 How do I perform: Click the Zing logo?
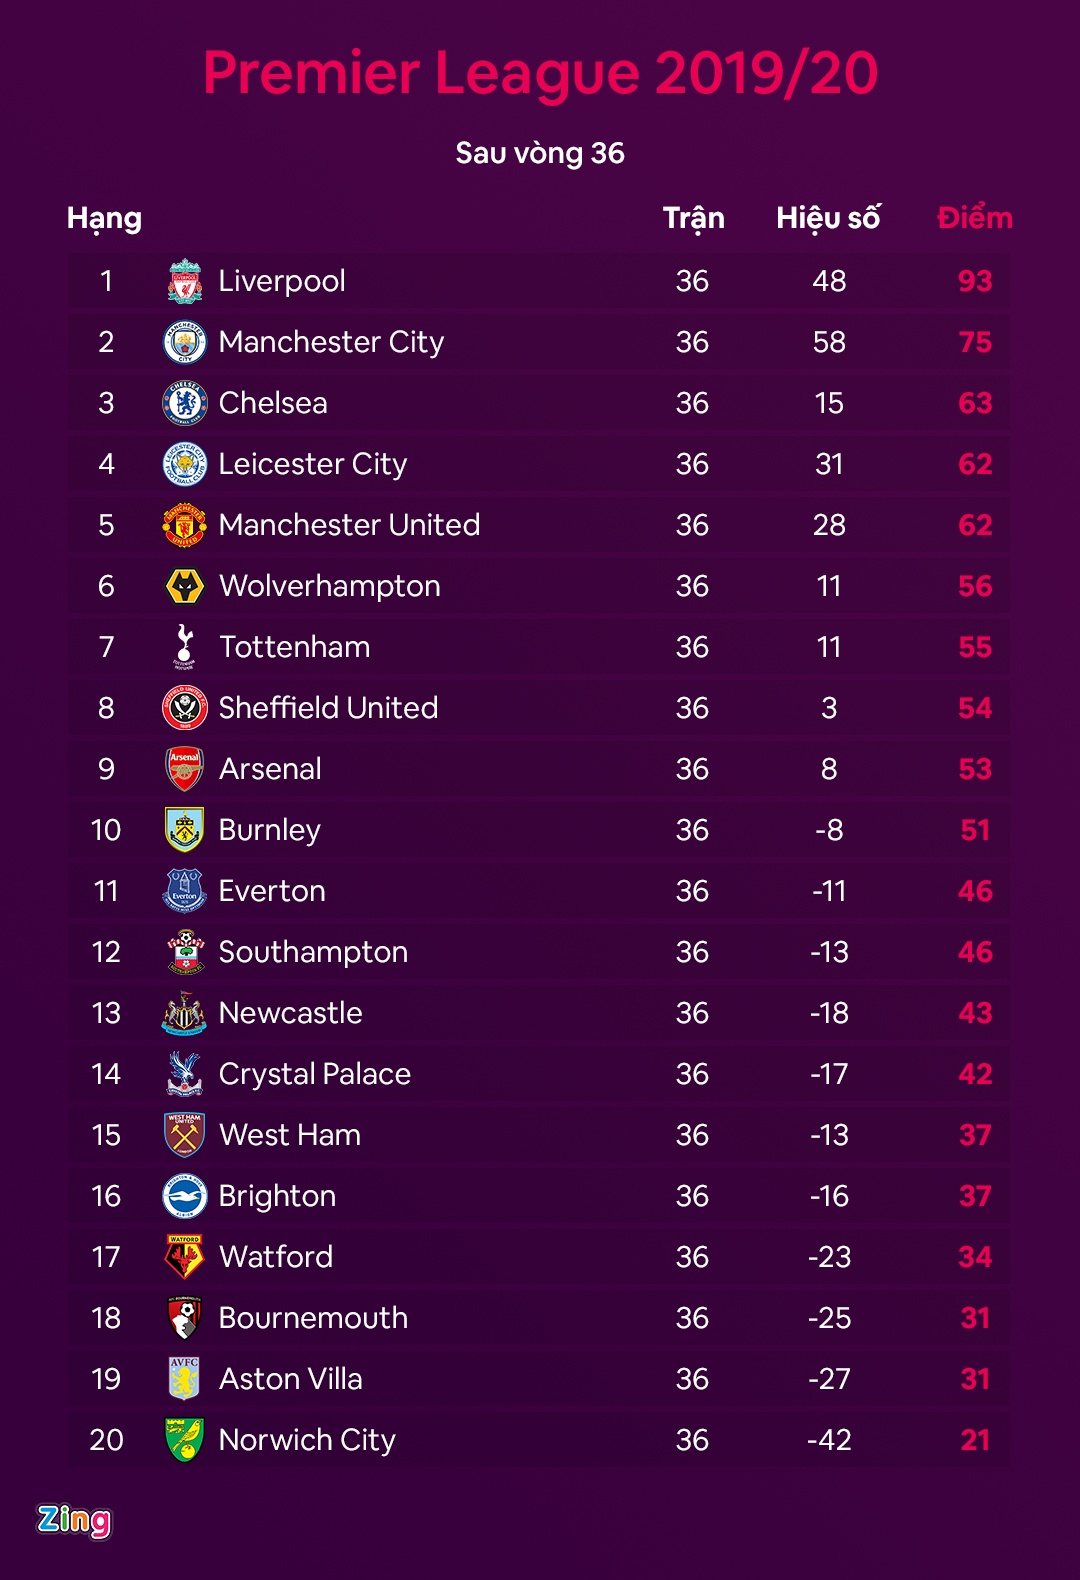pyautogui.click(x=74, y=1520)
